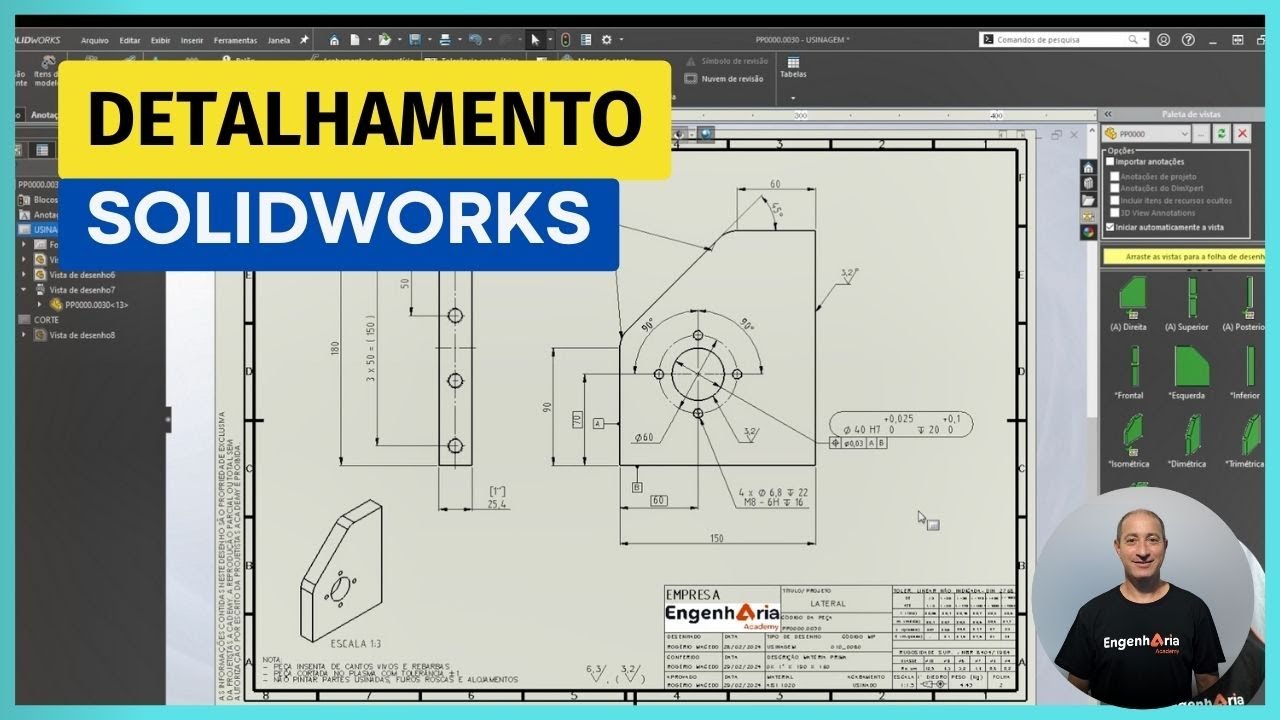Open Tabelas dropdown arrow
Viewport: 1280px width, 720px height.
tap(793, 98)
